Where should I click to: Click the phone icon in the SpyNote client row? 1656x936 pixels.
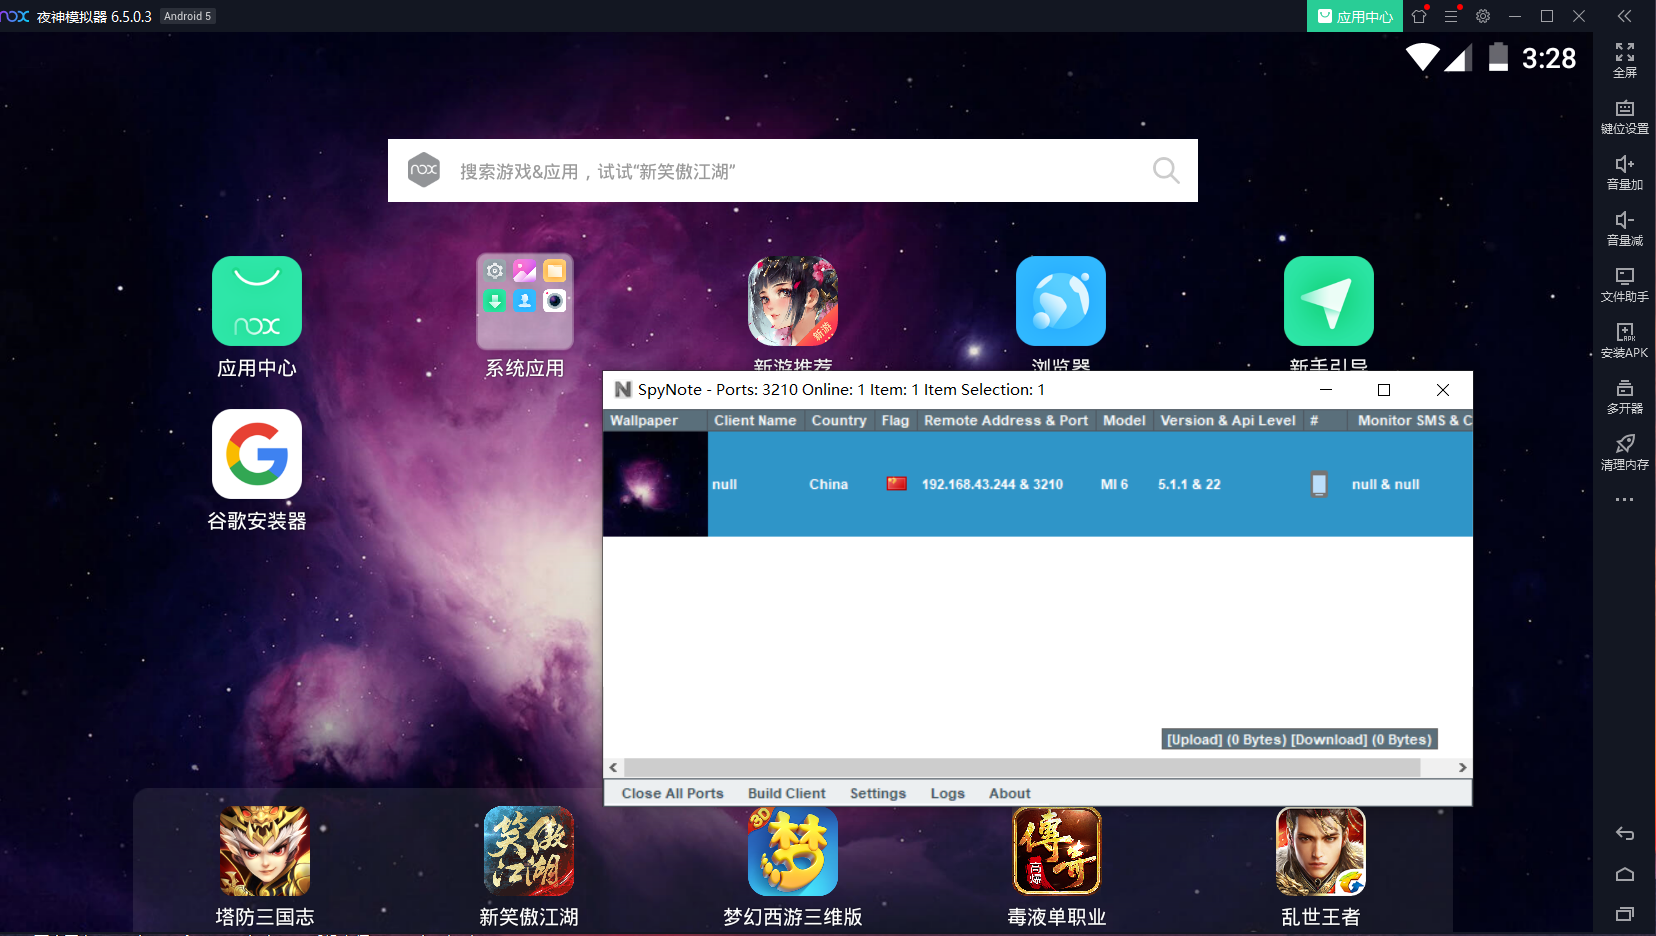point(1319,484)
